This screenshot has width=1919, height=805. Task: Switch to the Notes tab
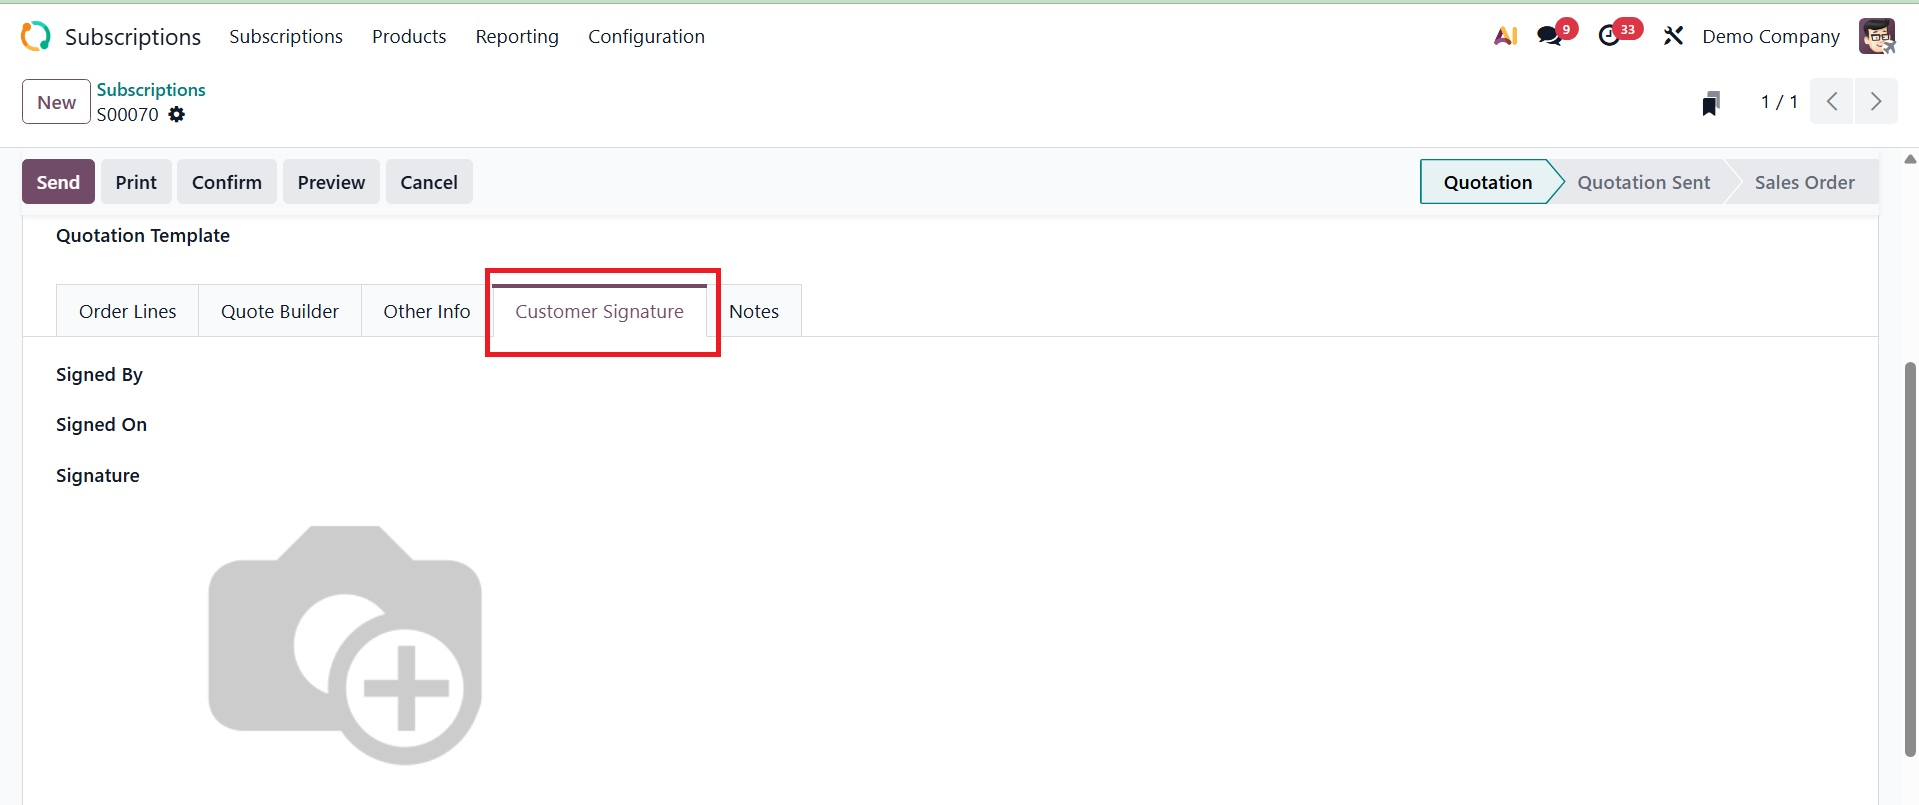pyautogui.click(x=754, y=311)
